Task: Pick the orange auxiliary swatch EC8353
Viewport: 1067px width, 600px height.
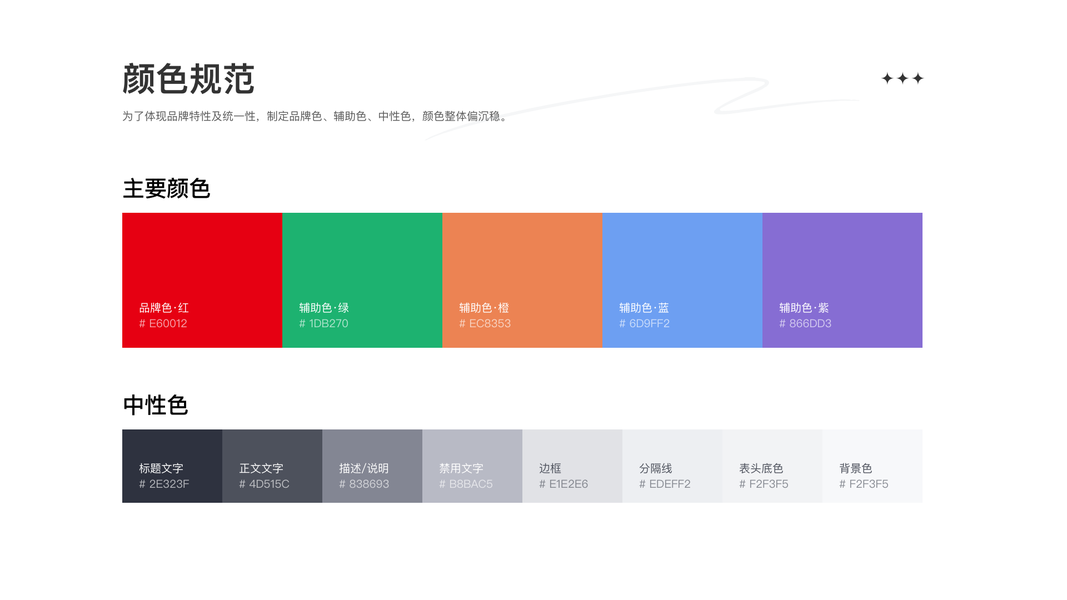Action: click(x=522, y=280)
